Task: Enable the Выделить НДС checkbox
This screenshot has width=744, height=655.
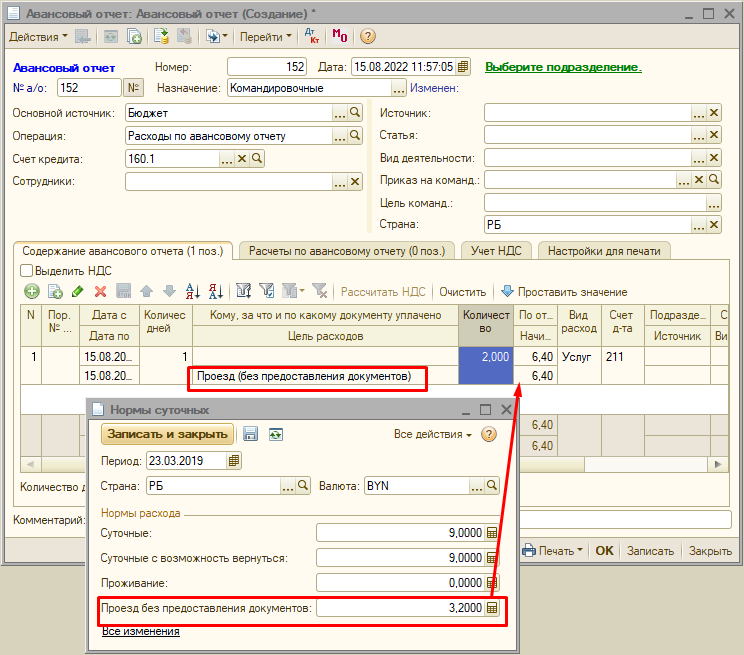Action: 26,270
